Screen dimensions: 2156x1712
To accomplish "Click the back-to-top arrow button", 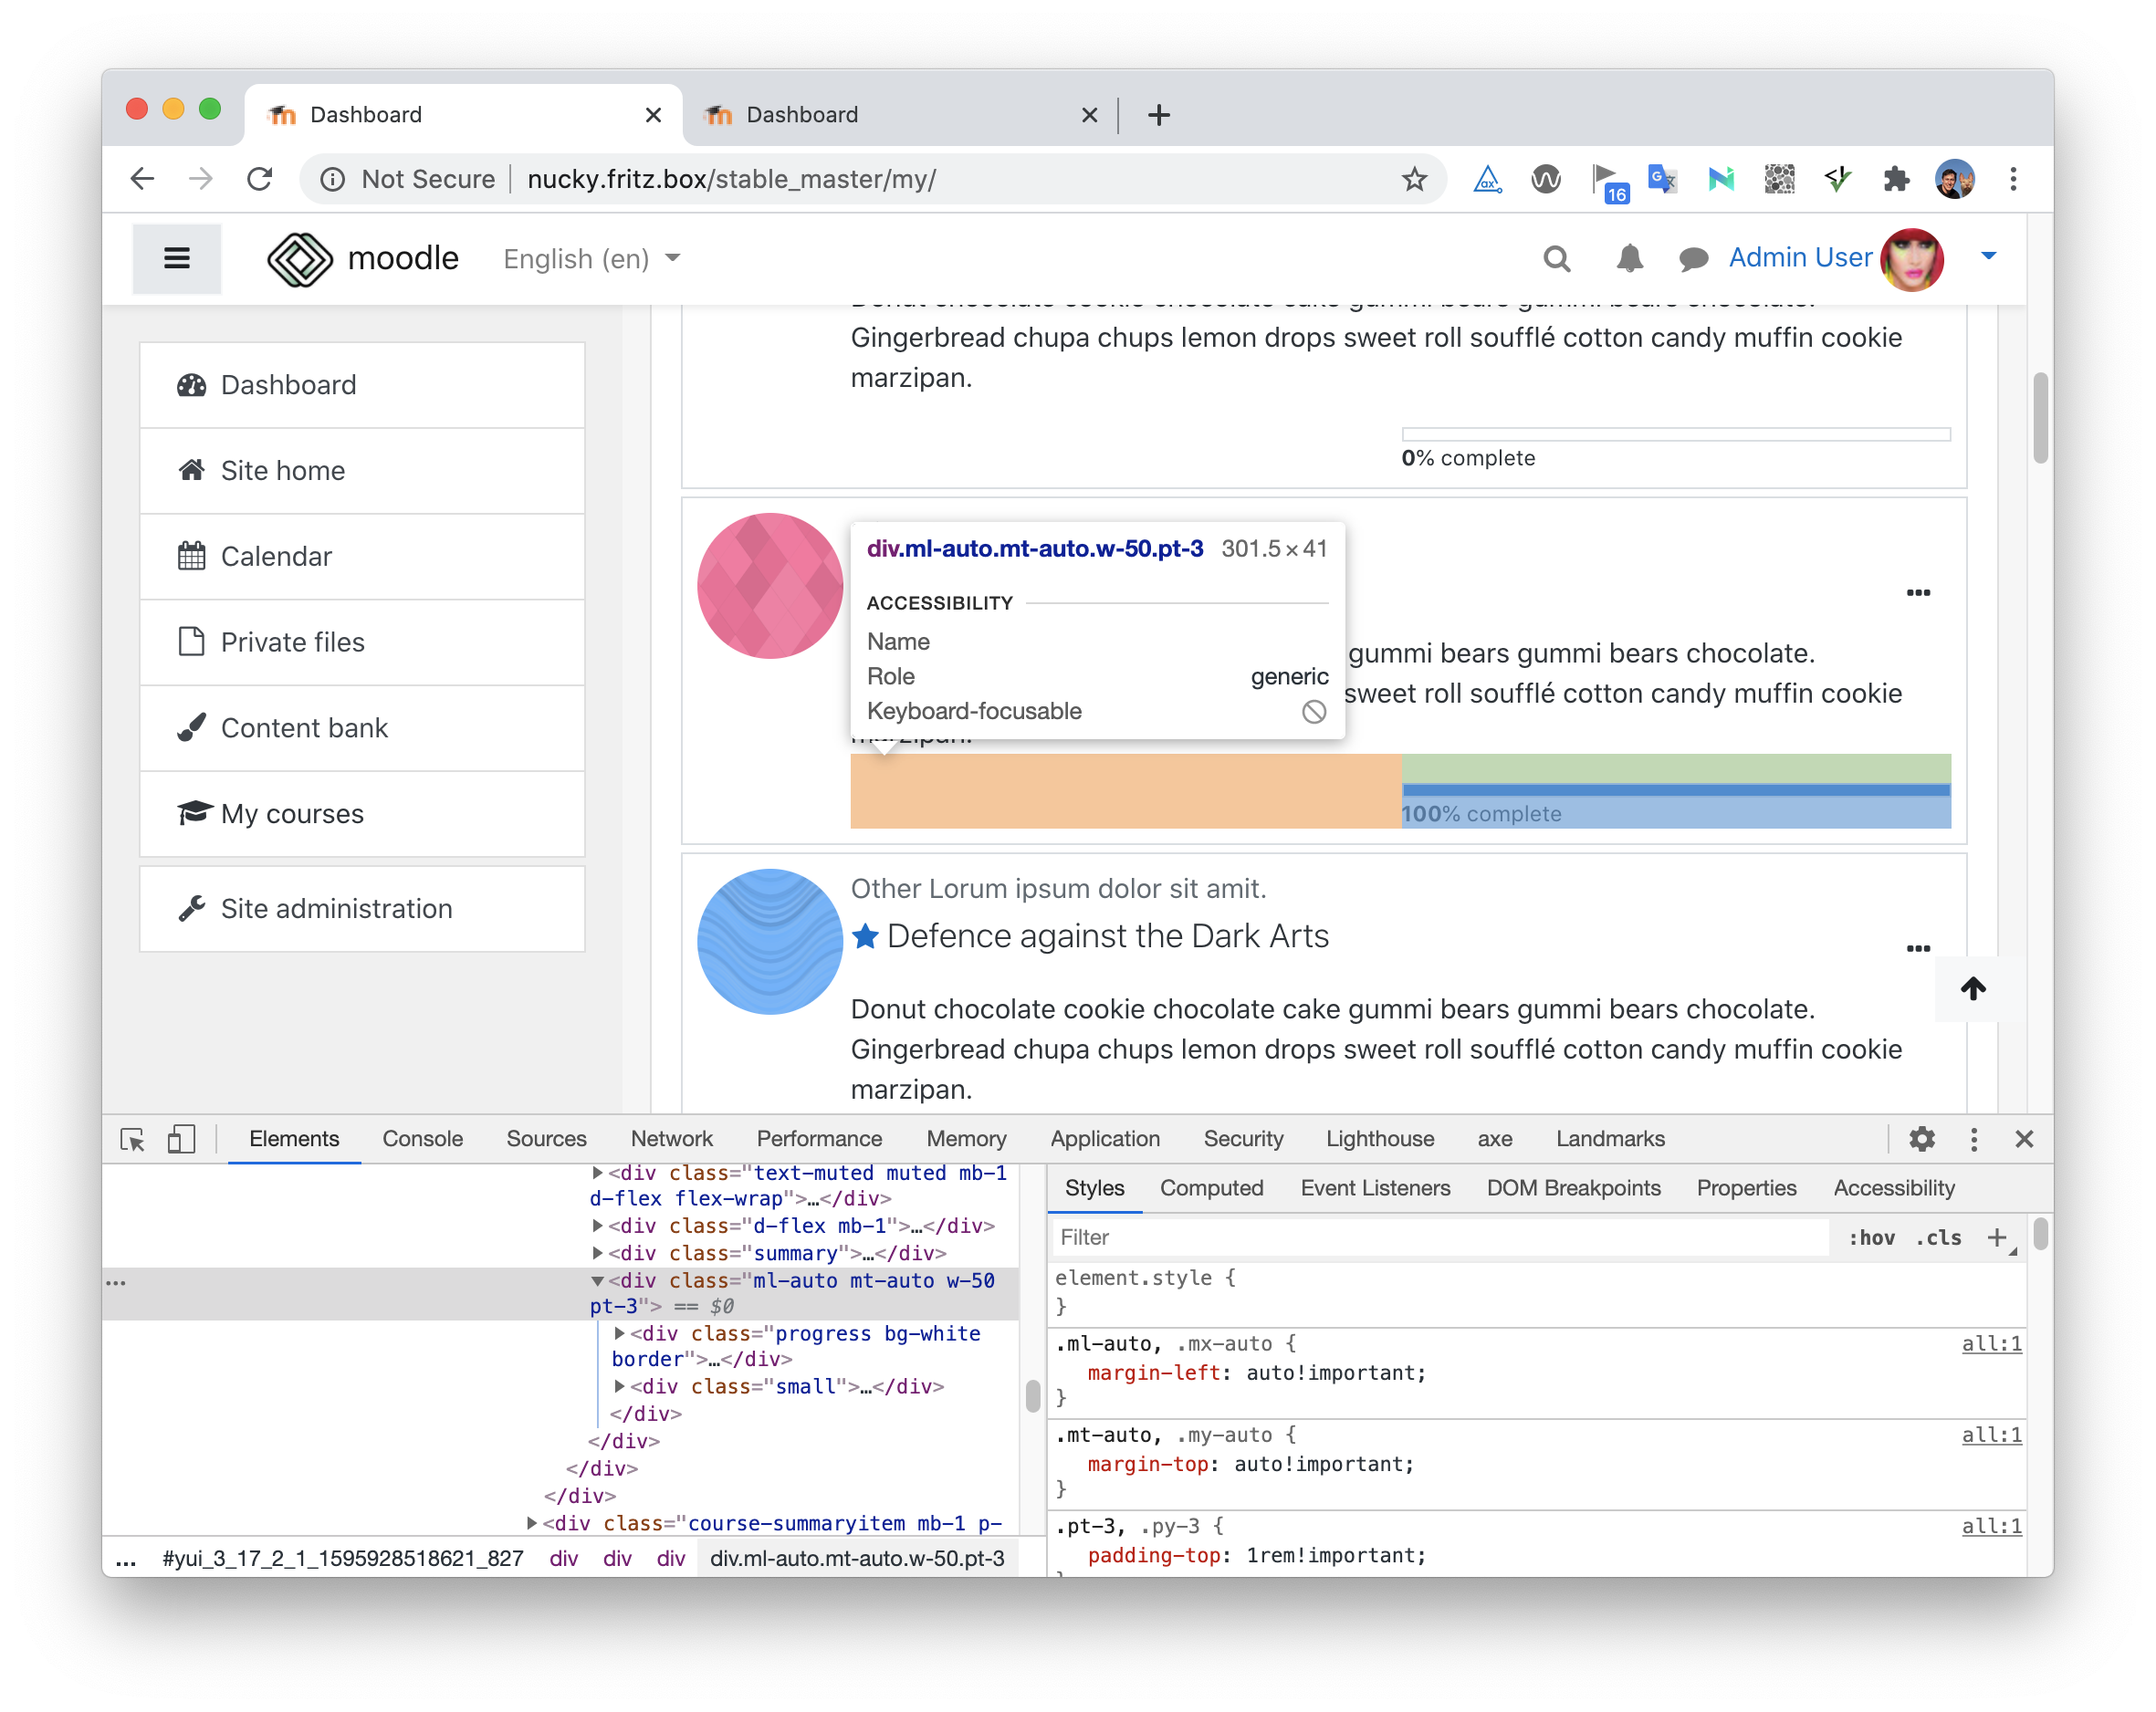I will point(1972,989).
